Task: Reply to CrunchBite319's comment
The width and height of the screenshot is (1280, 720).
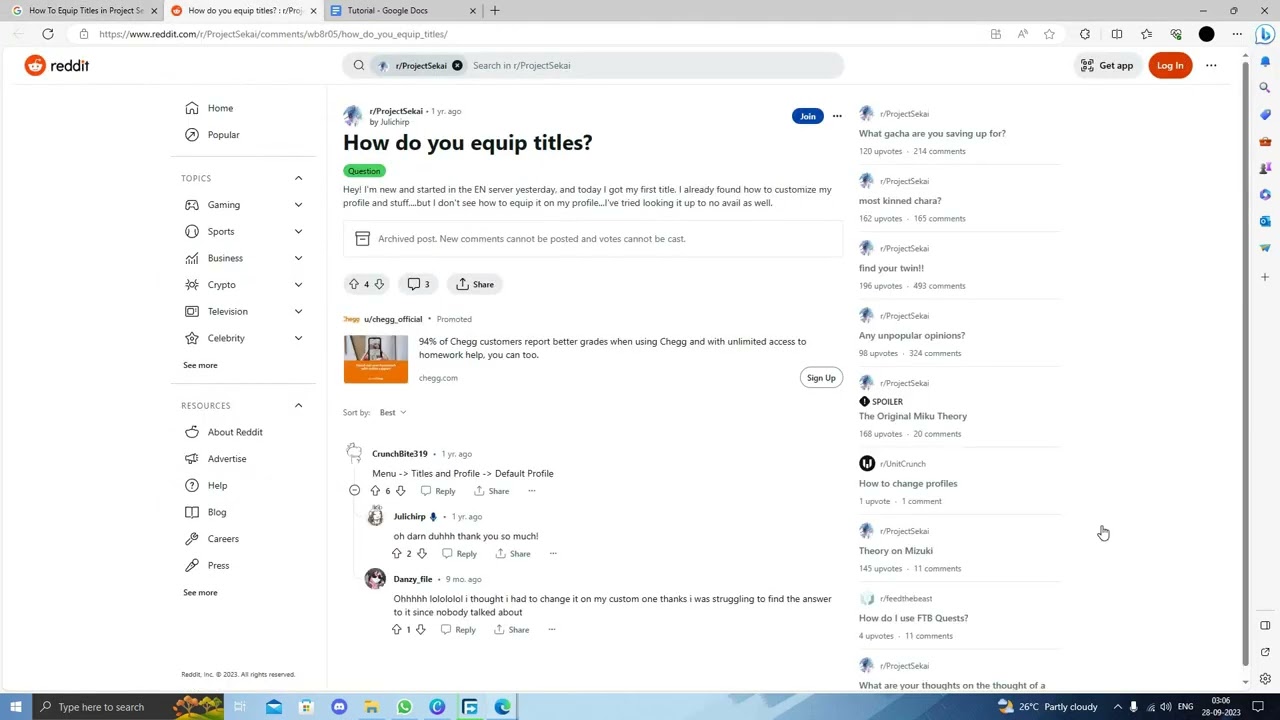Action: [438, 491]
